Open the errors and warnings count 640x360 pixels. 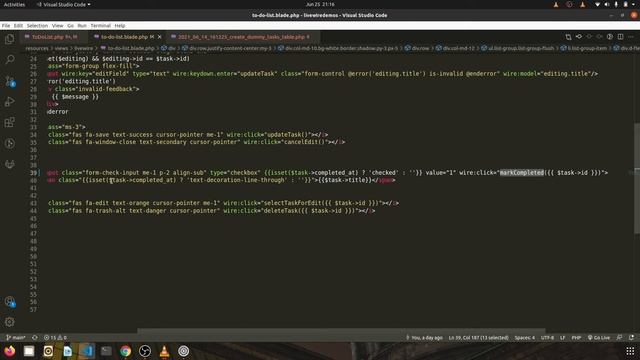tap(55, 338)
